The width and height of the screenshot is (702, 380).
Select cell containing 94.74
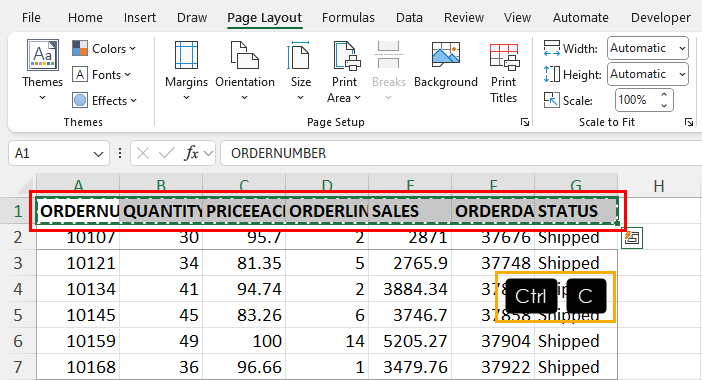[244, 289]
